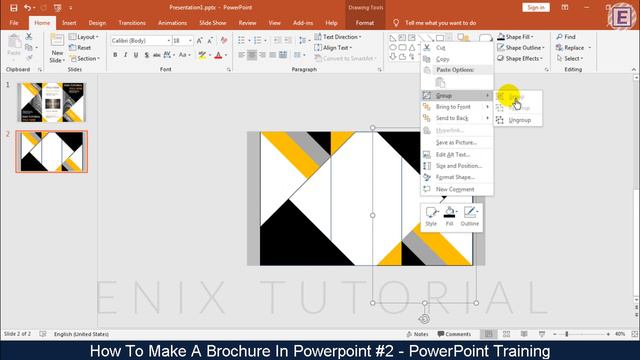Justify text in Paragraph group
Screen dimensions: 640x360
click(x=273, y=55)
